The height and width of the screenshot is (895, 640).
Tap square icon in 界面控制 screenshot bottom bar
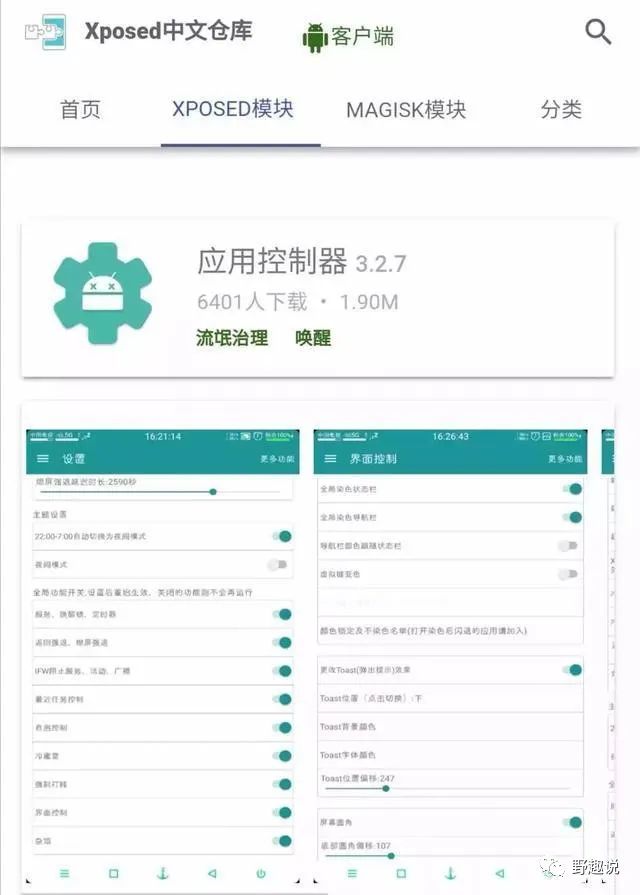[x=401, y=873]
